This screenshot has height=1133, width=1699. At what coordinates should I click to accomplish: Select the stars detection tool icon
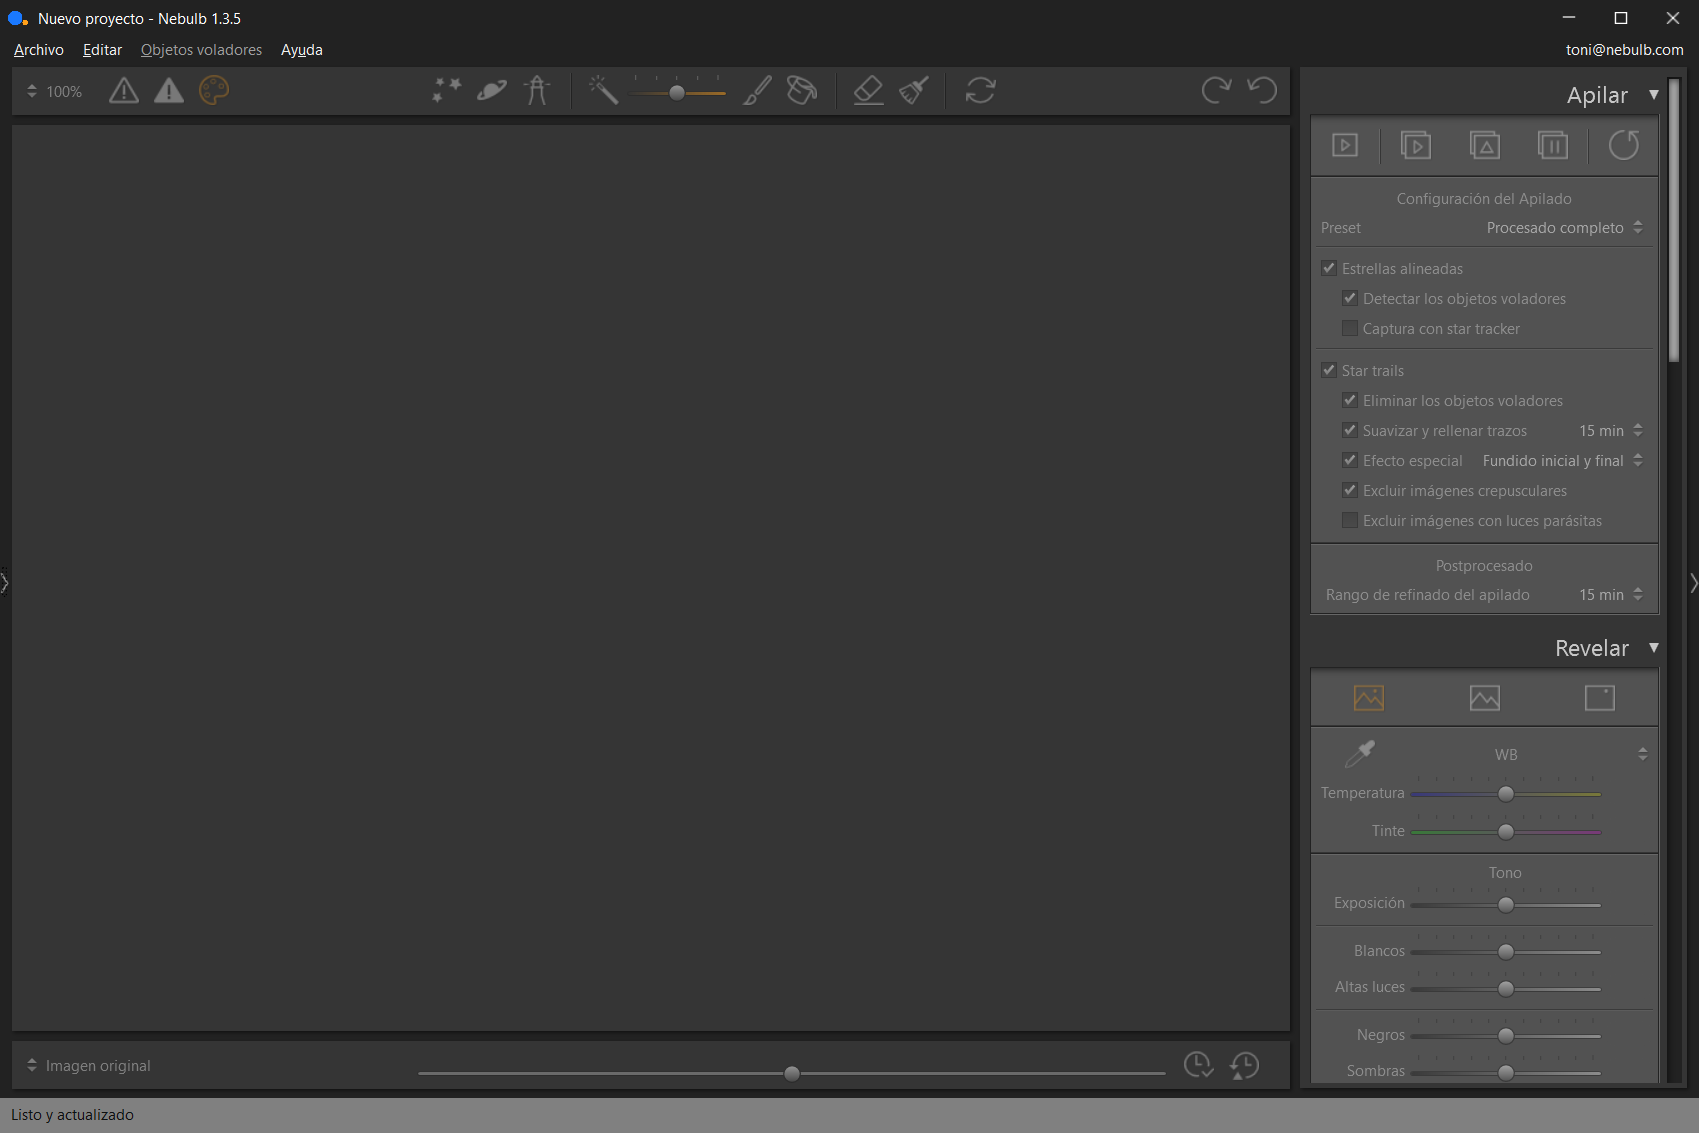[x=447, y=91]
